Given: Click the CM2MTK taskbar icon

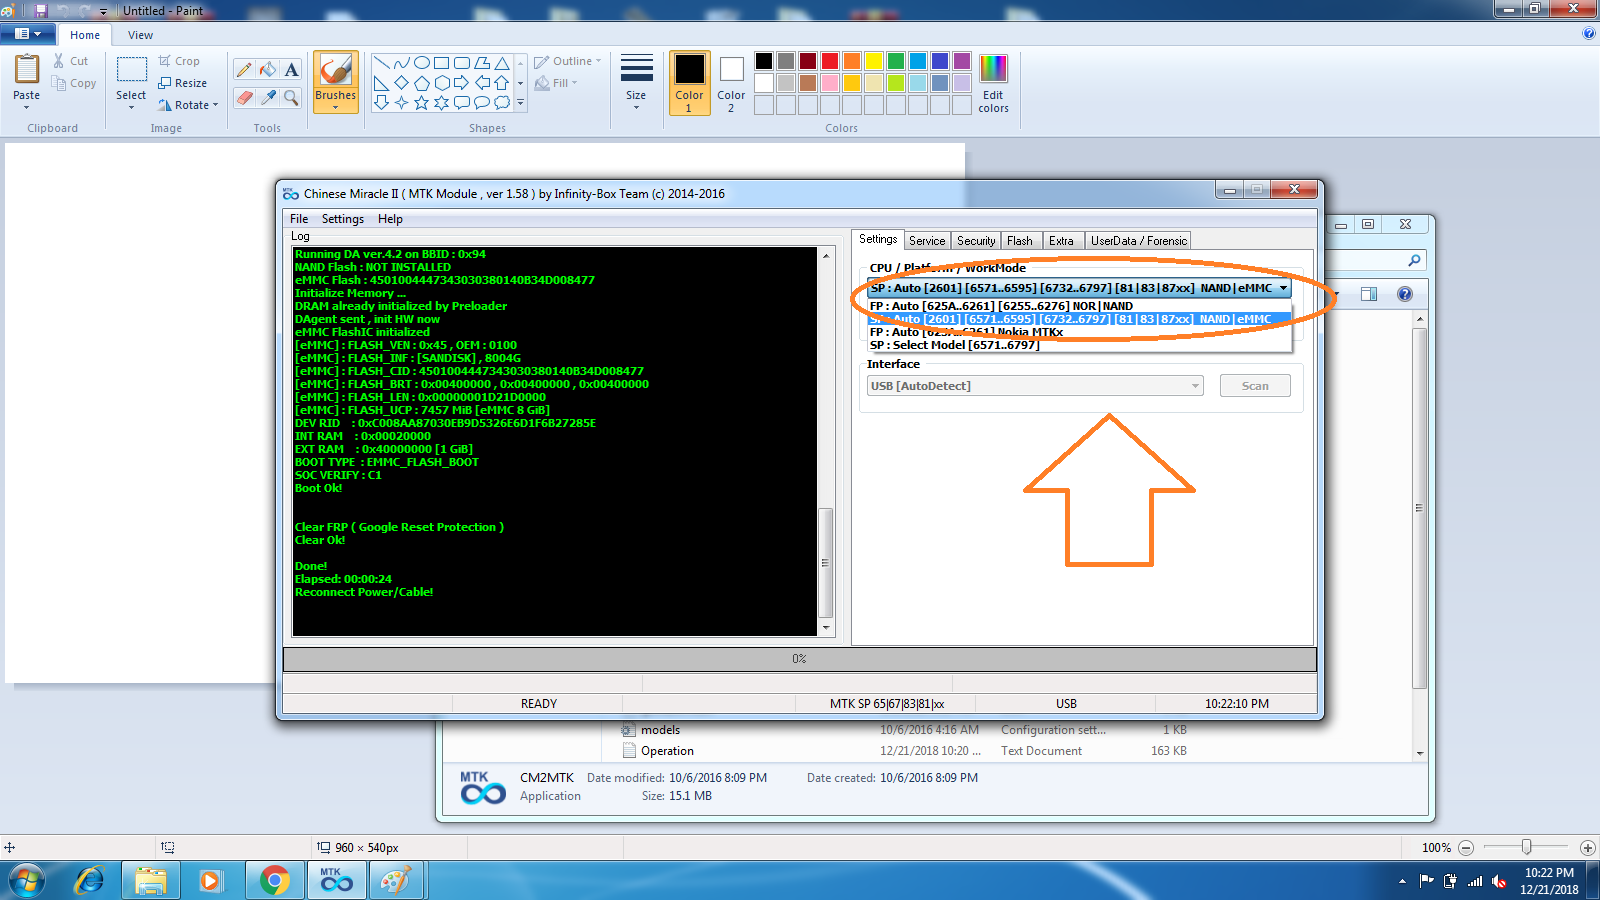Looking at the screenshot, I should point(336,880).
